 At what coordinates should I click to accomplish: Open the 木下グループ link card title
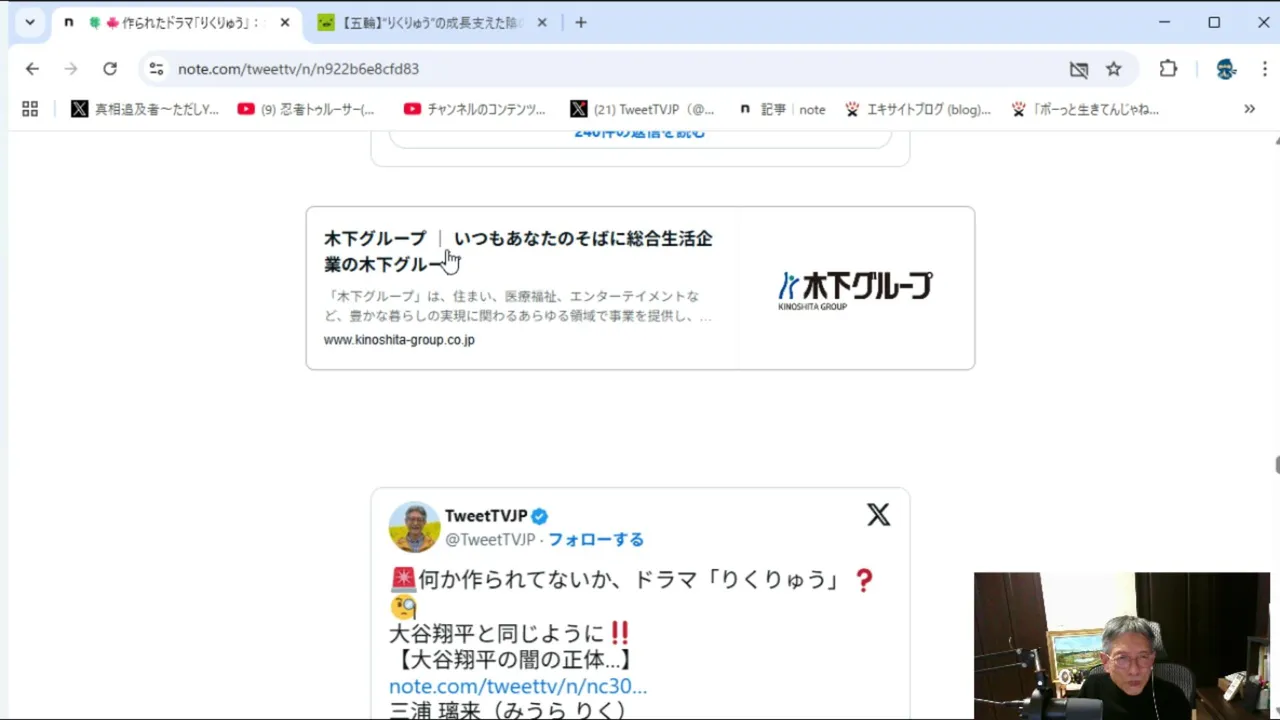click(518, 251)
